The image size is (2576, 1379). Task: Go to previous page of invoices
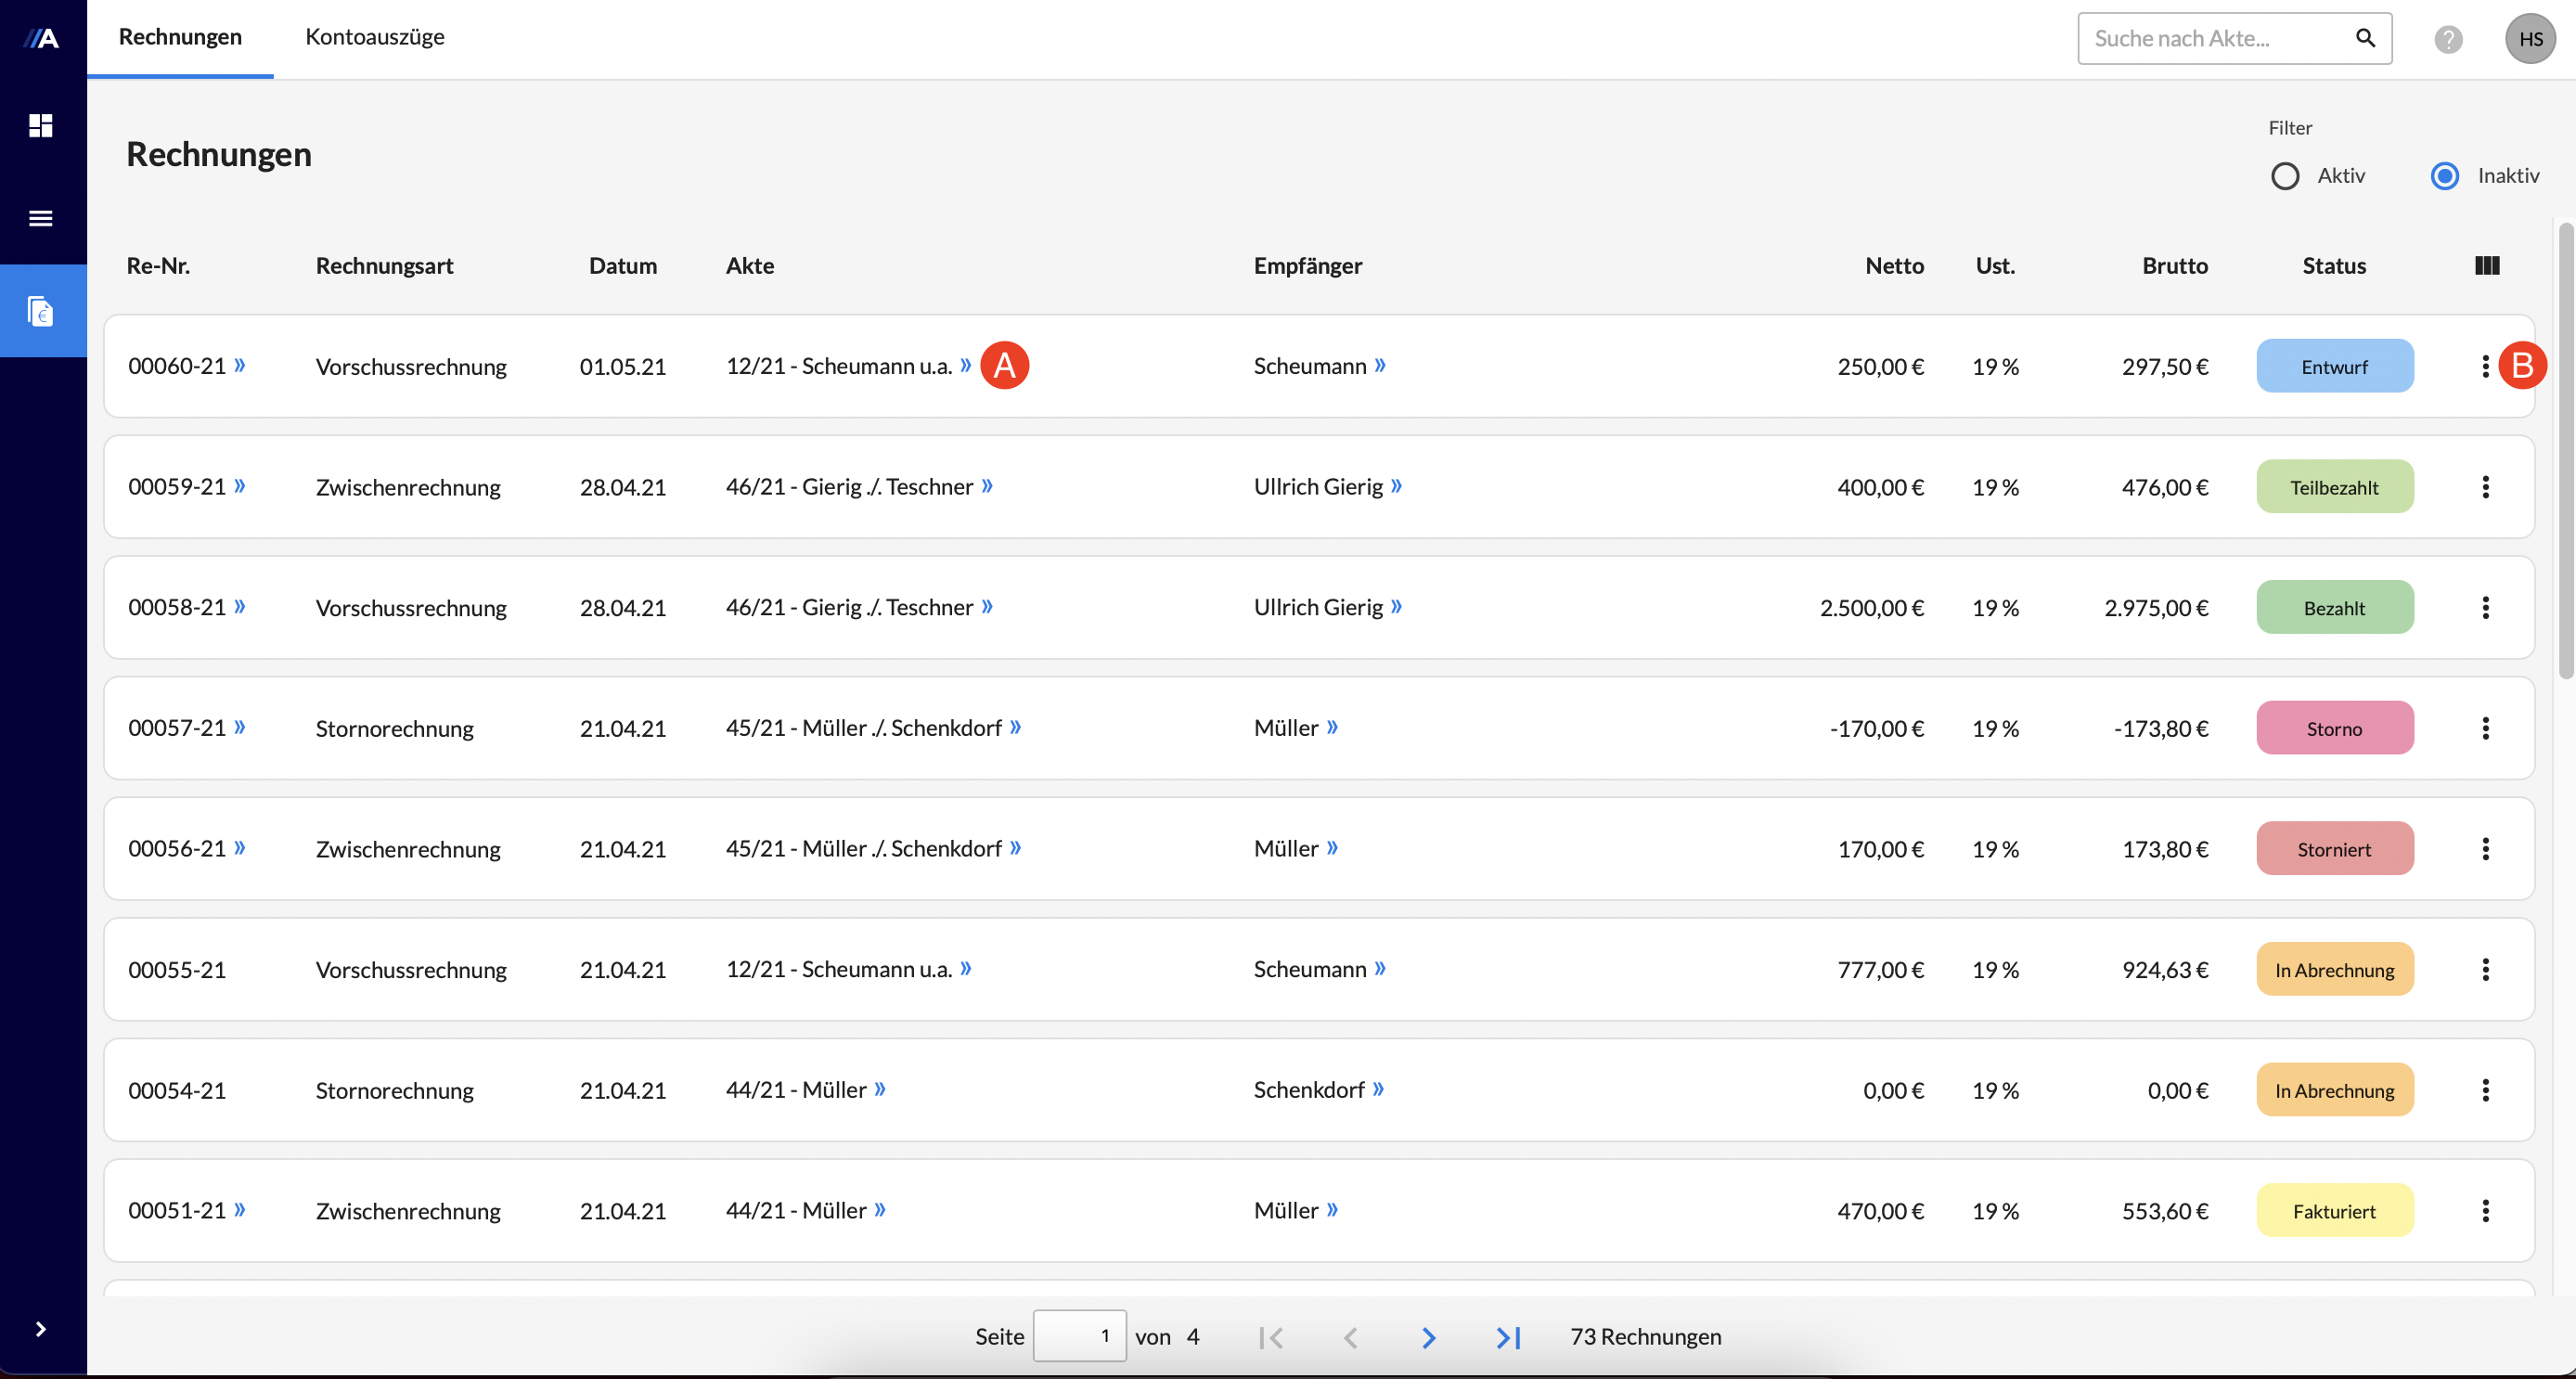pos(1350,1337)
